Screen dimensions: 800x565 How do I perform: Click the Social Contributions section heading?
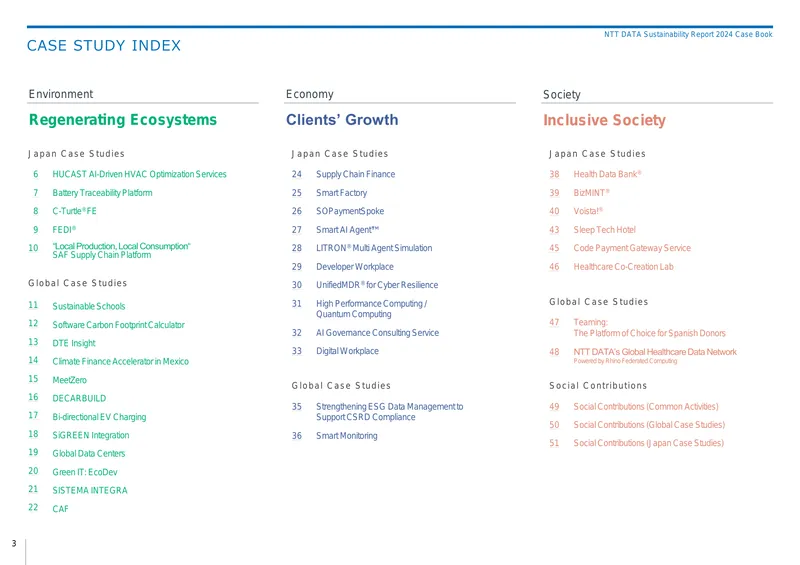pos(598,386)
